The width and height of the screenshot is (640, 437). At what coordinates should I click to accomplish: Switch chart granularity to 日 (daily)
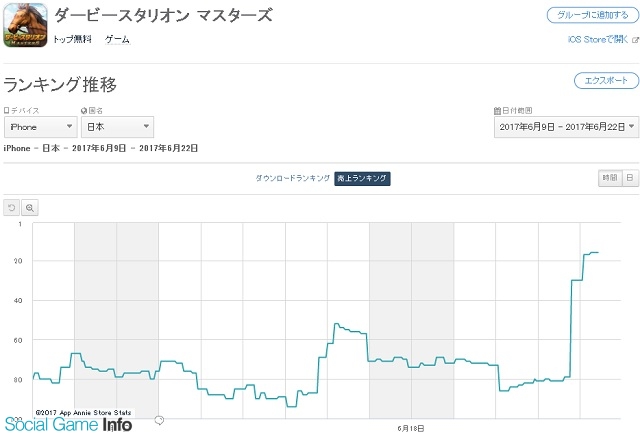click(630, 178)
